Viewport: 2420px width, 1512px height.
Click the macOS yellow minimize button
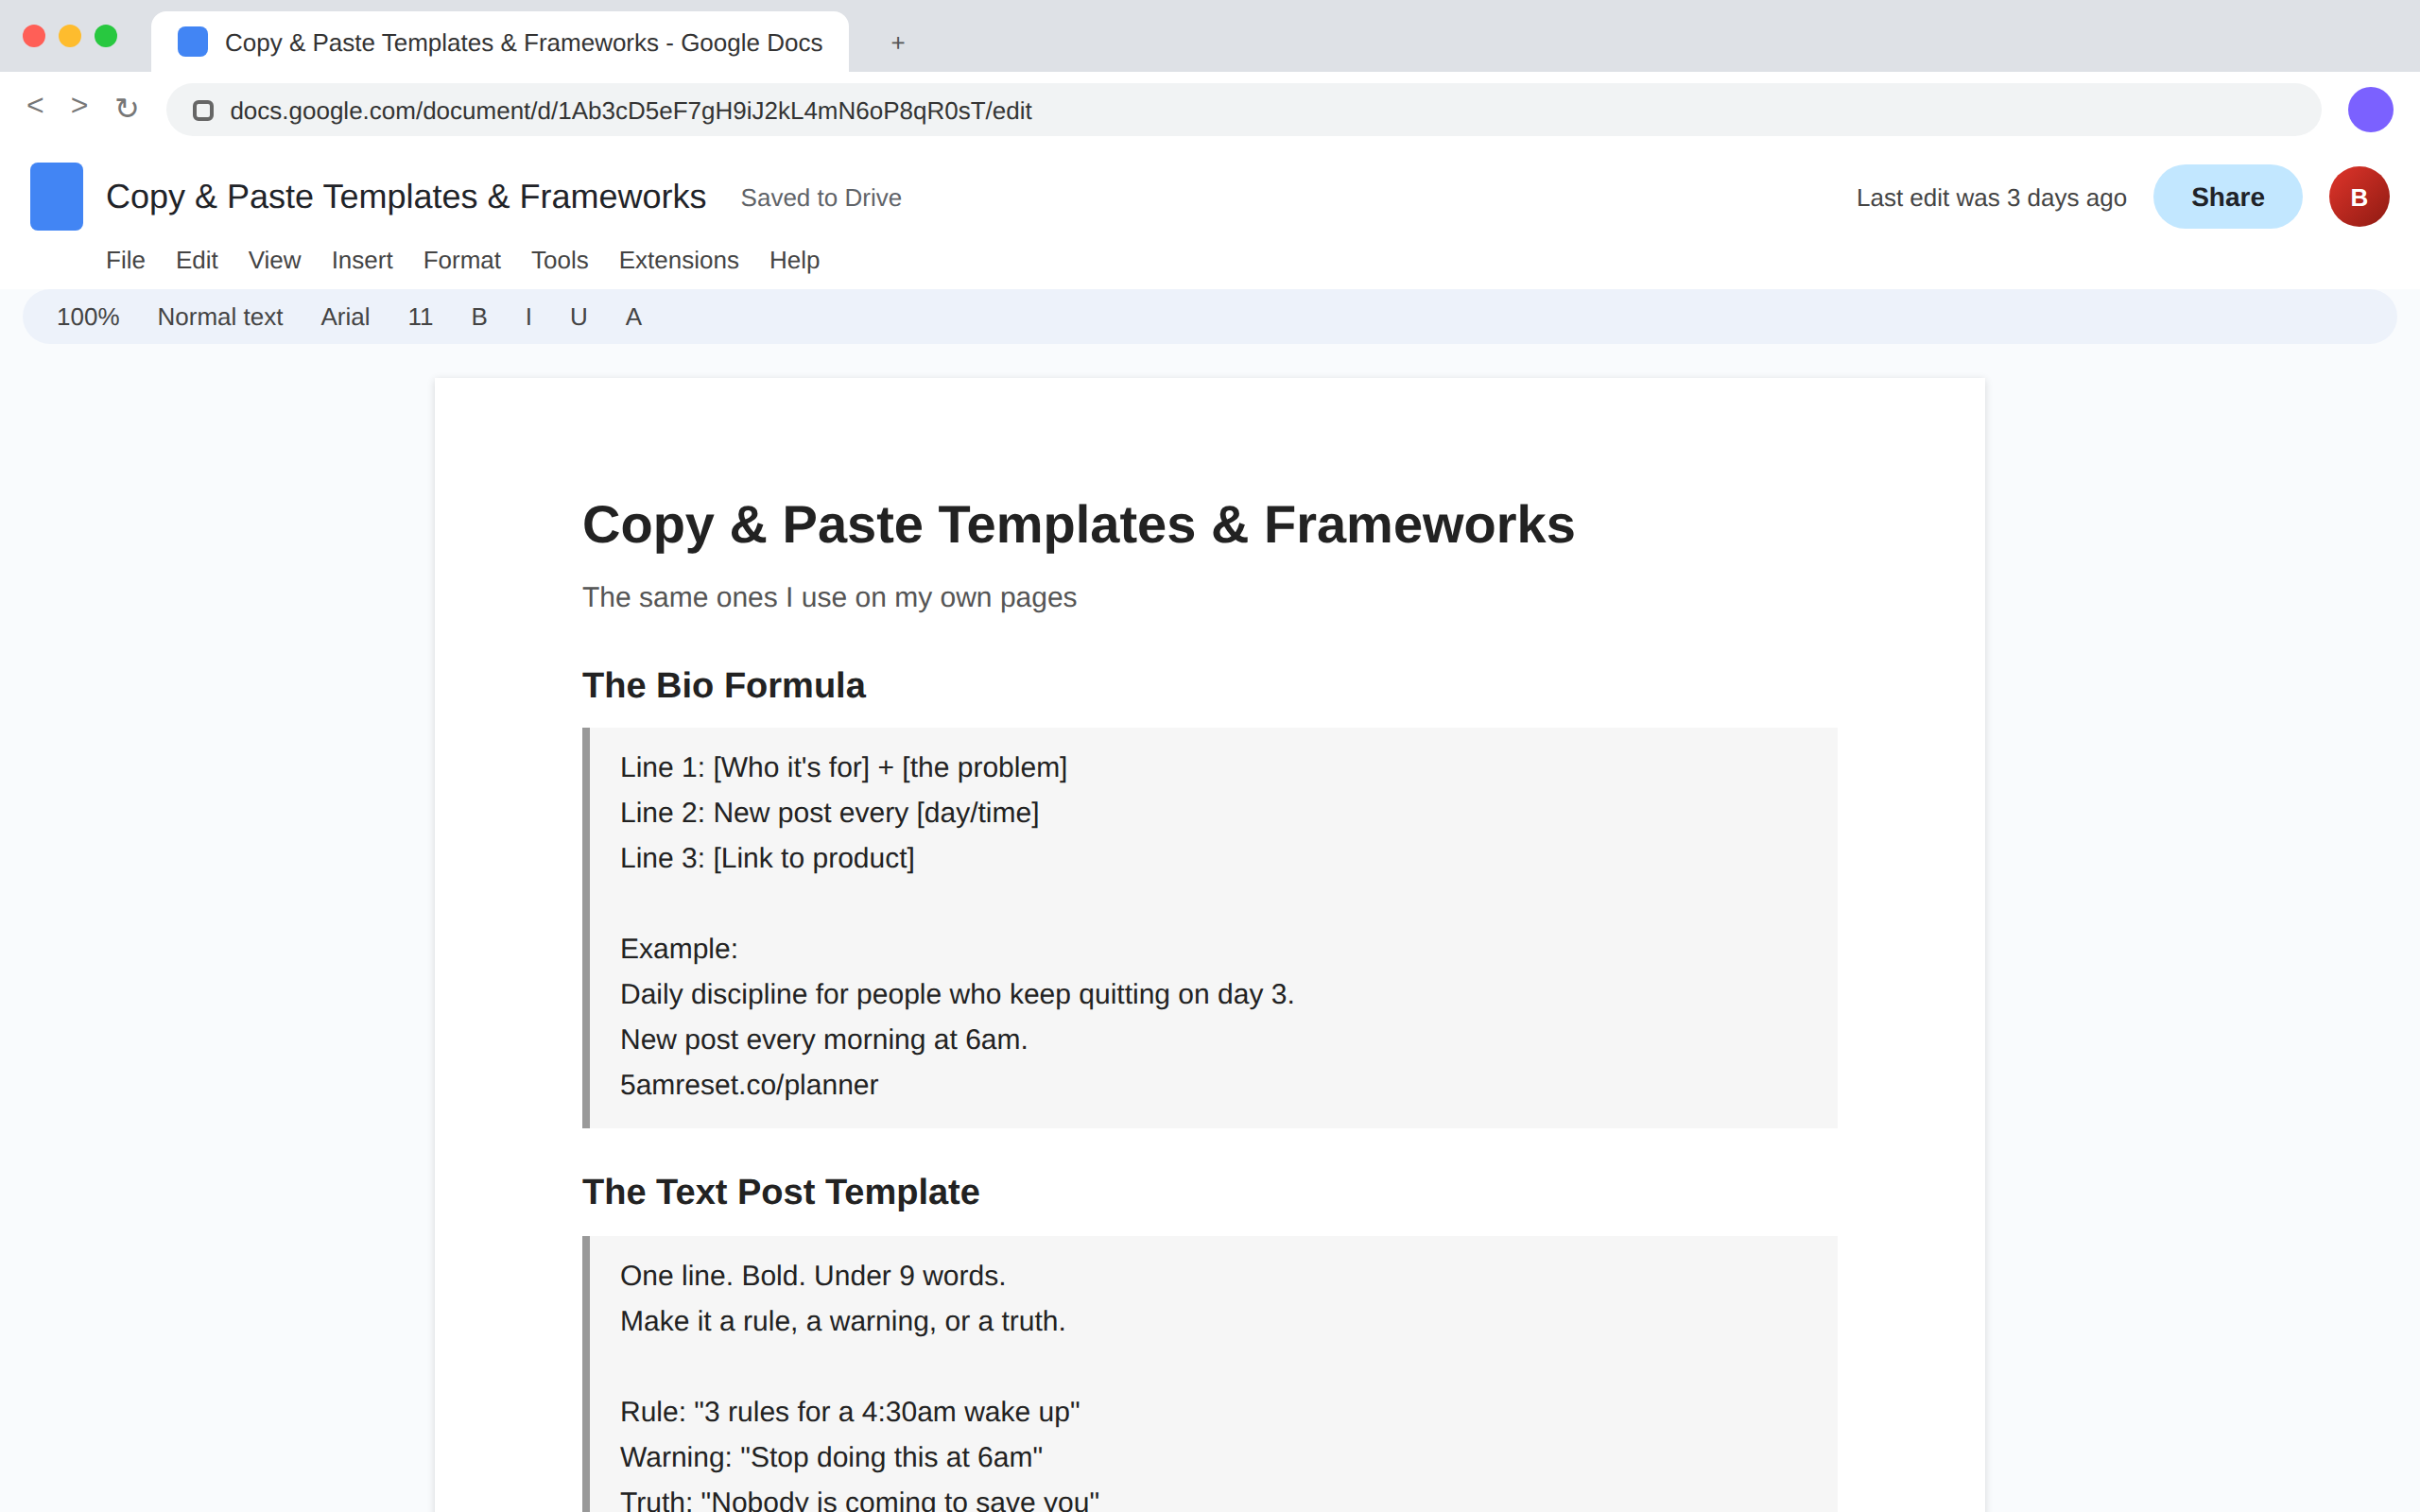tap(70, 36)
